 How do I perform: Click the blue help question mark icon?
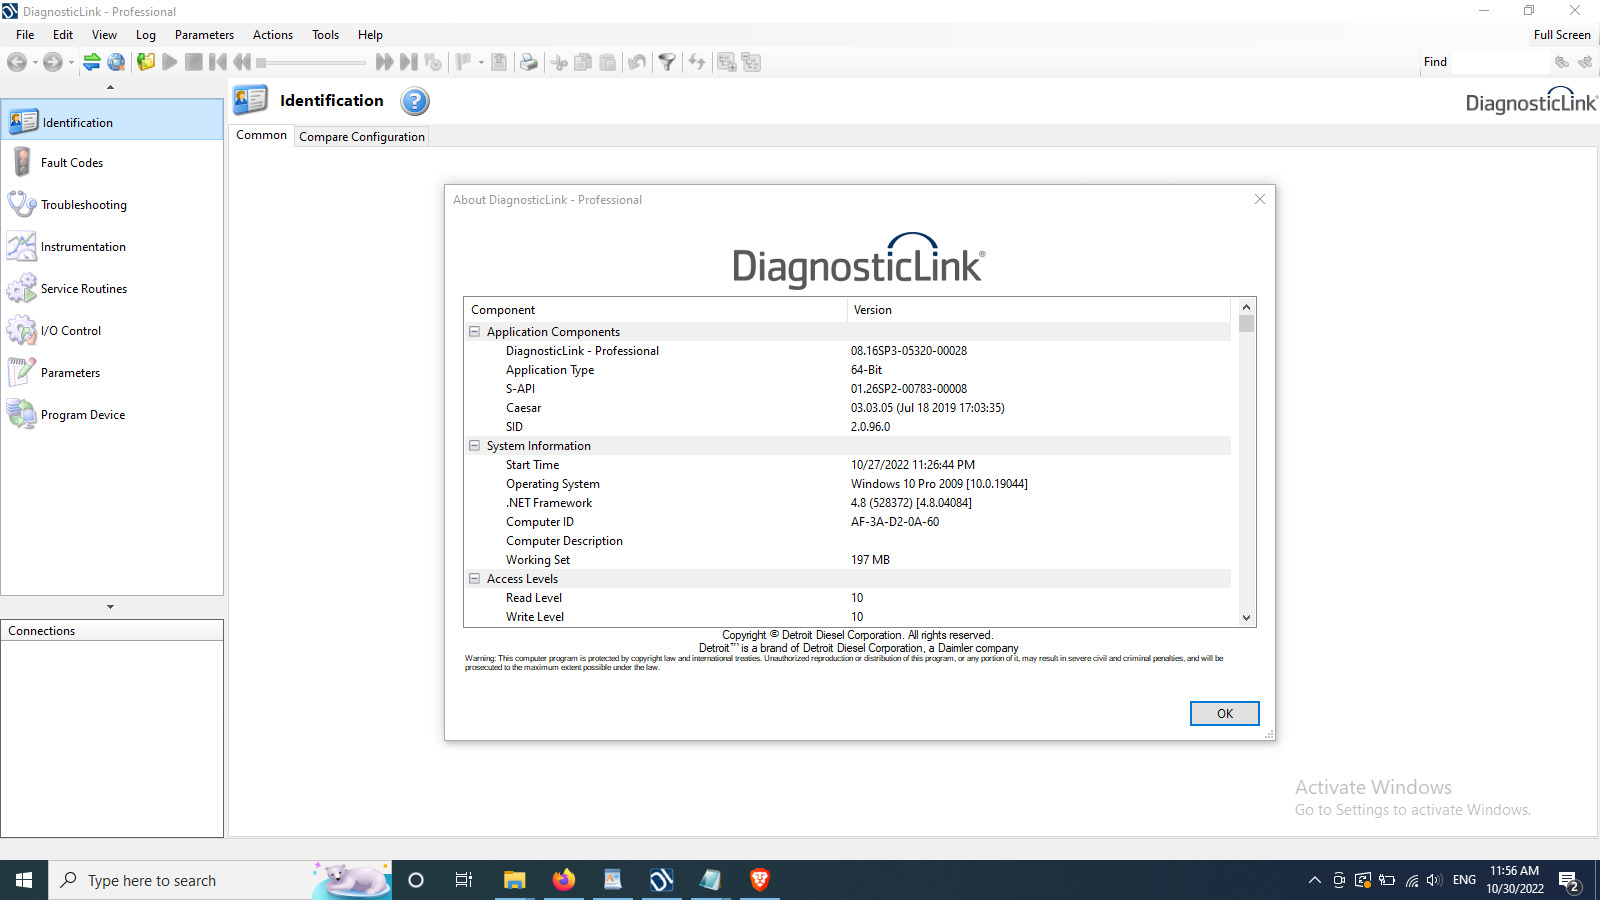[415, 101]
